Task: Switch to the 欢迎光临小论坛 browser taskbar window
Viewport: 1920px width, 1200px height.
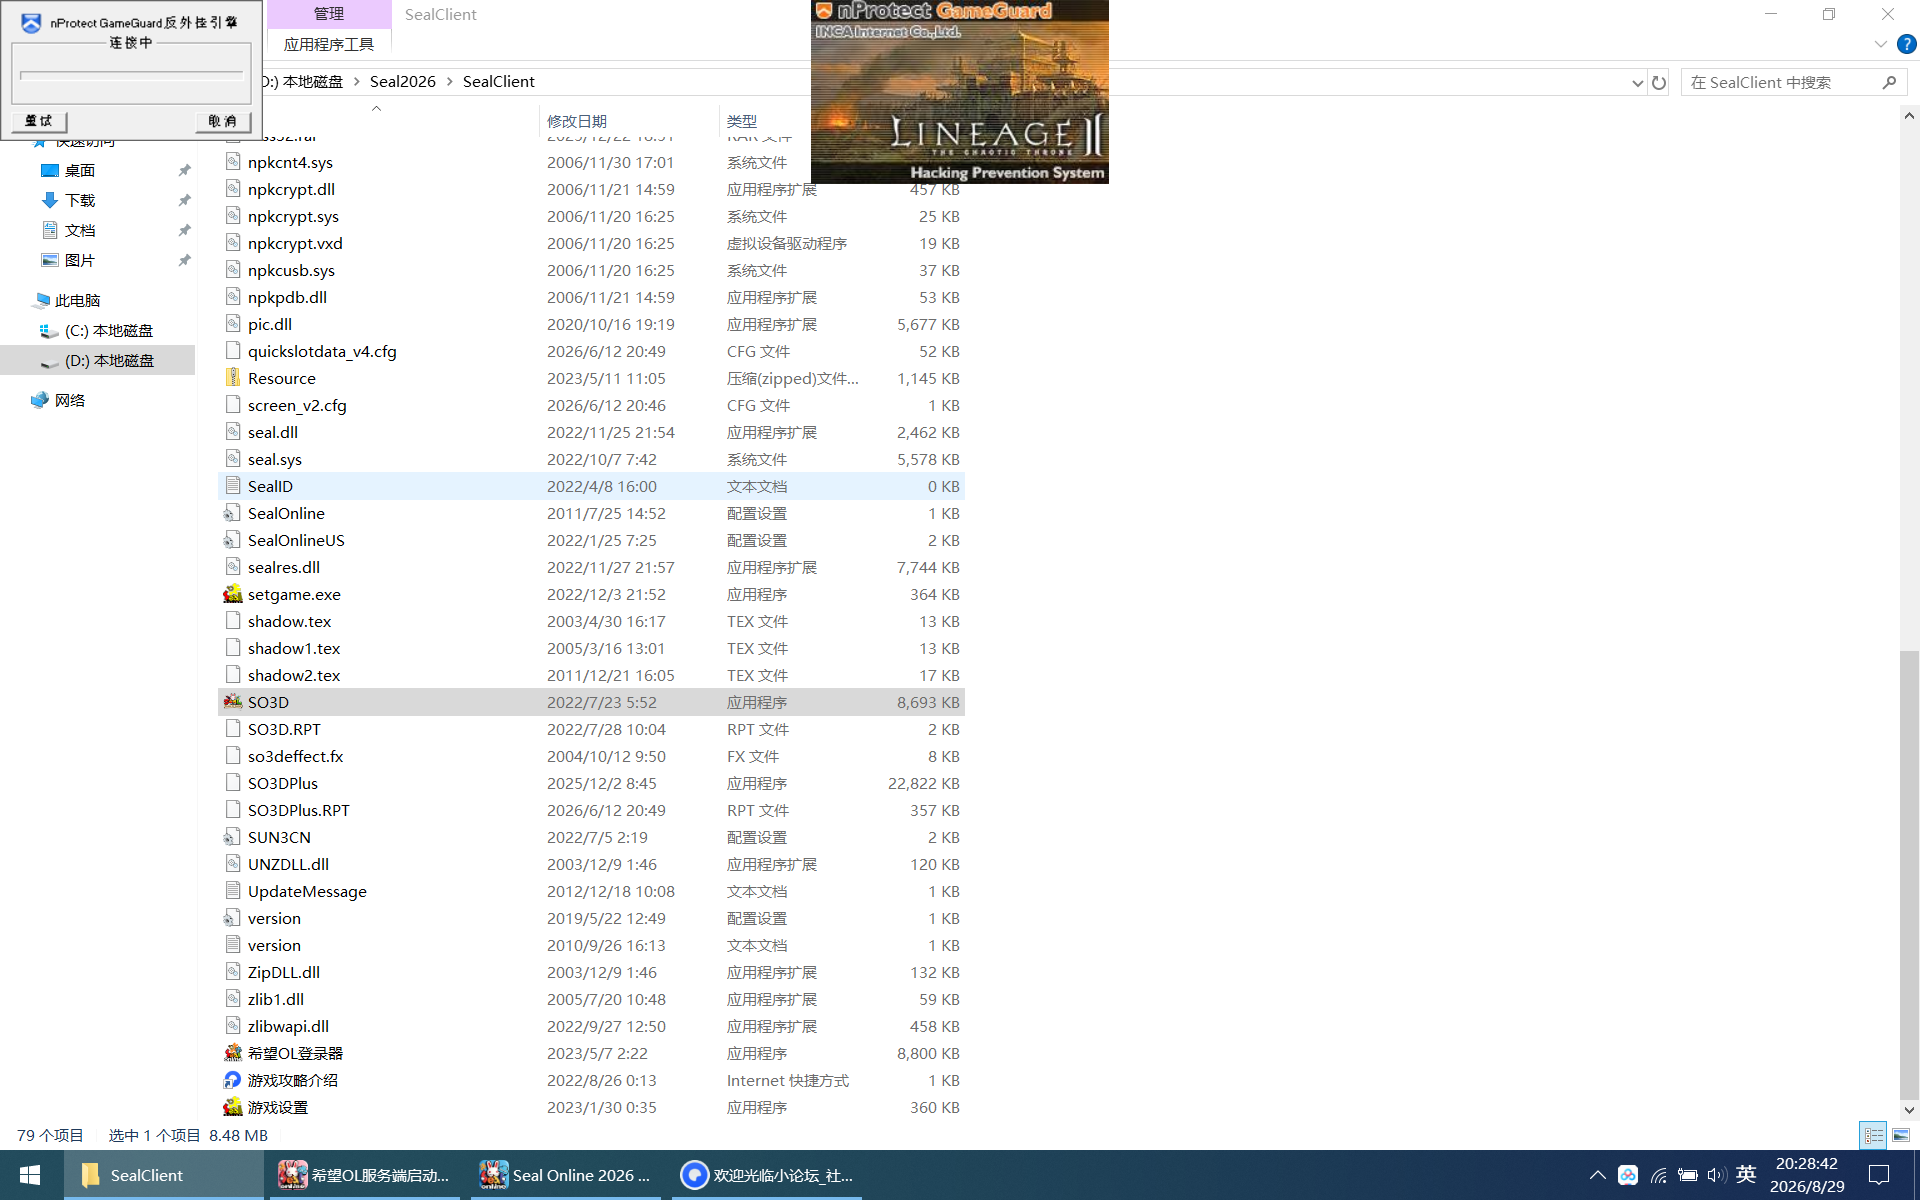Action: (767, 1175)
